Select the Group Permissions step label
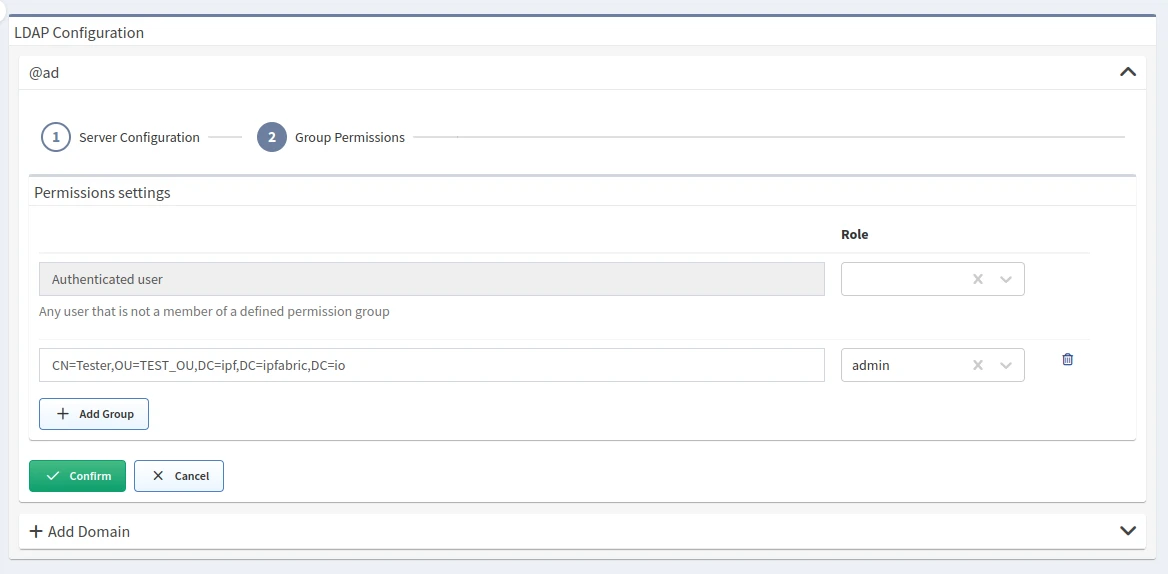The height and width of the screenshot is (574, 1168). point(349,137)
